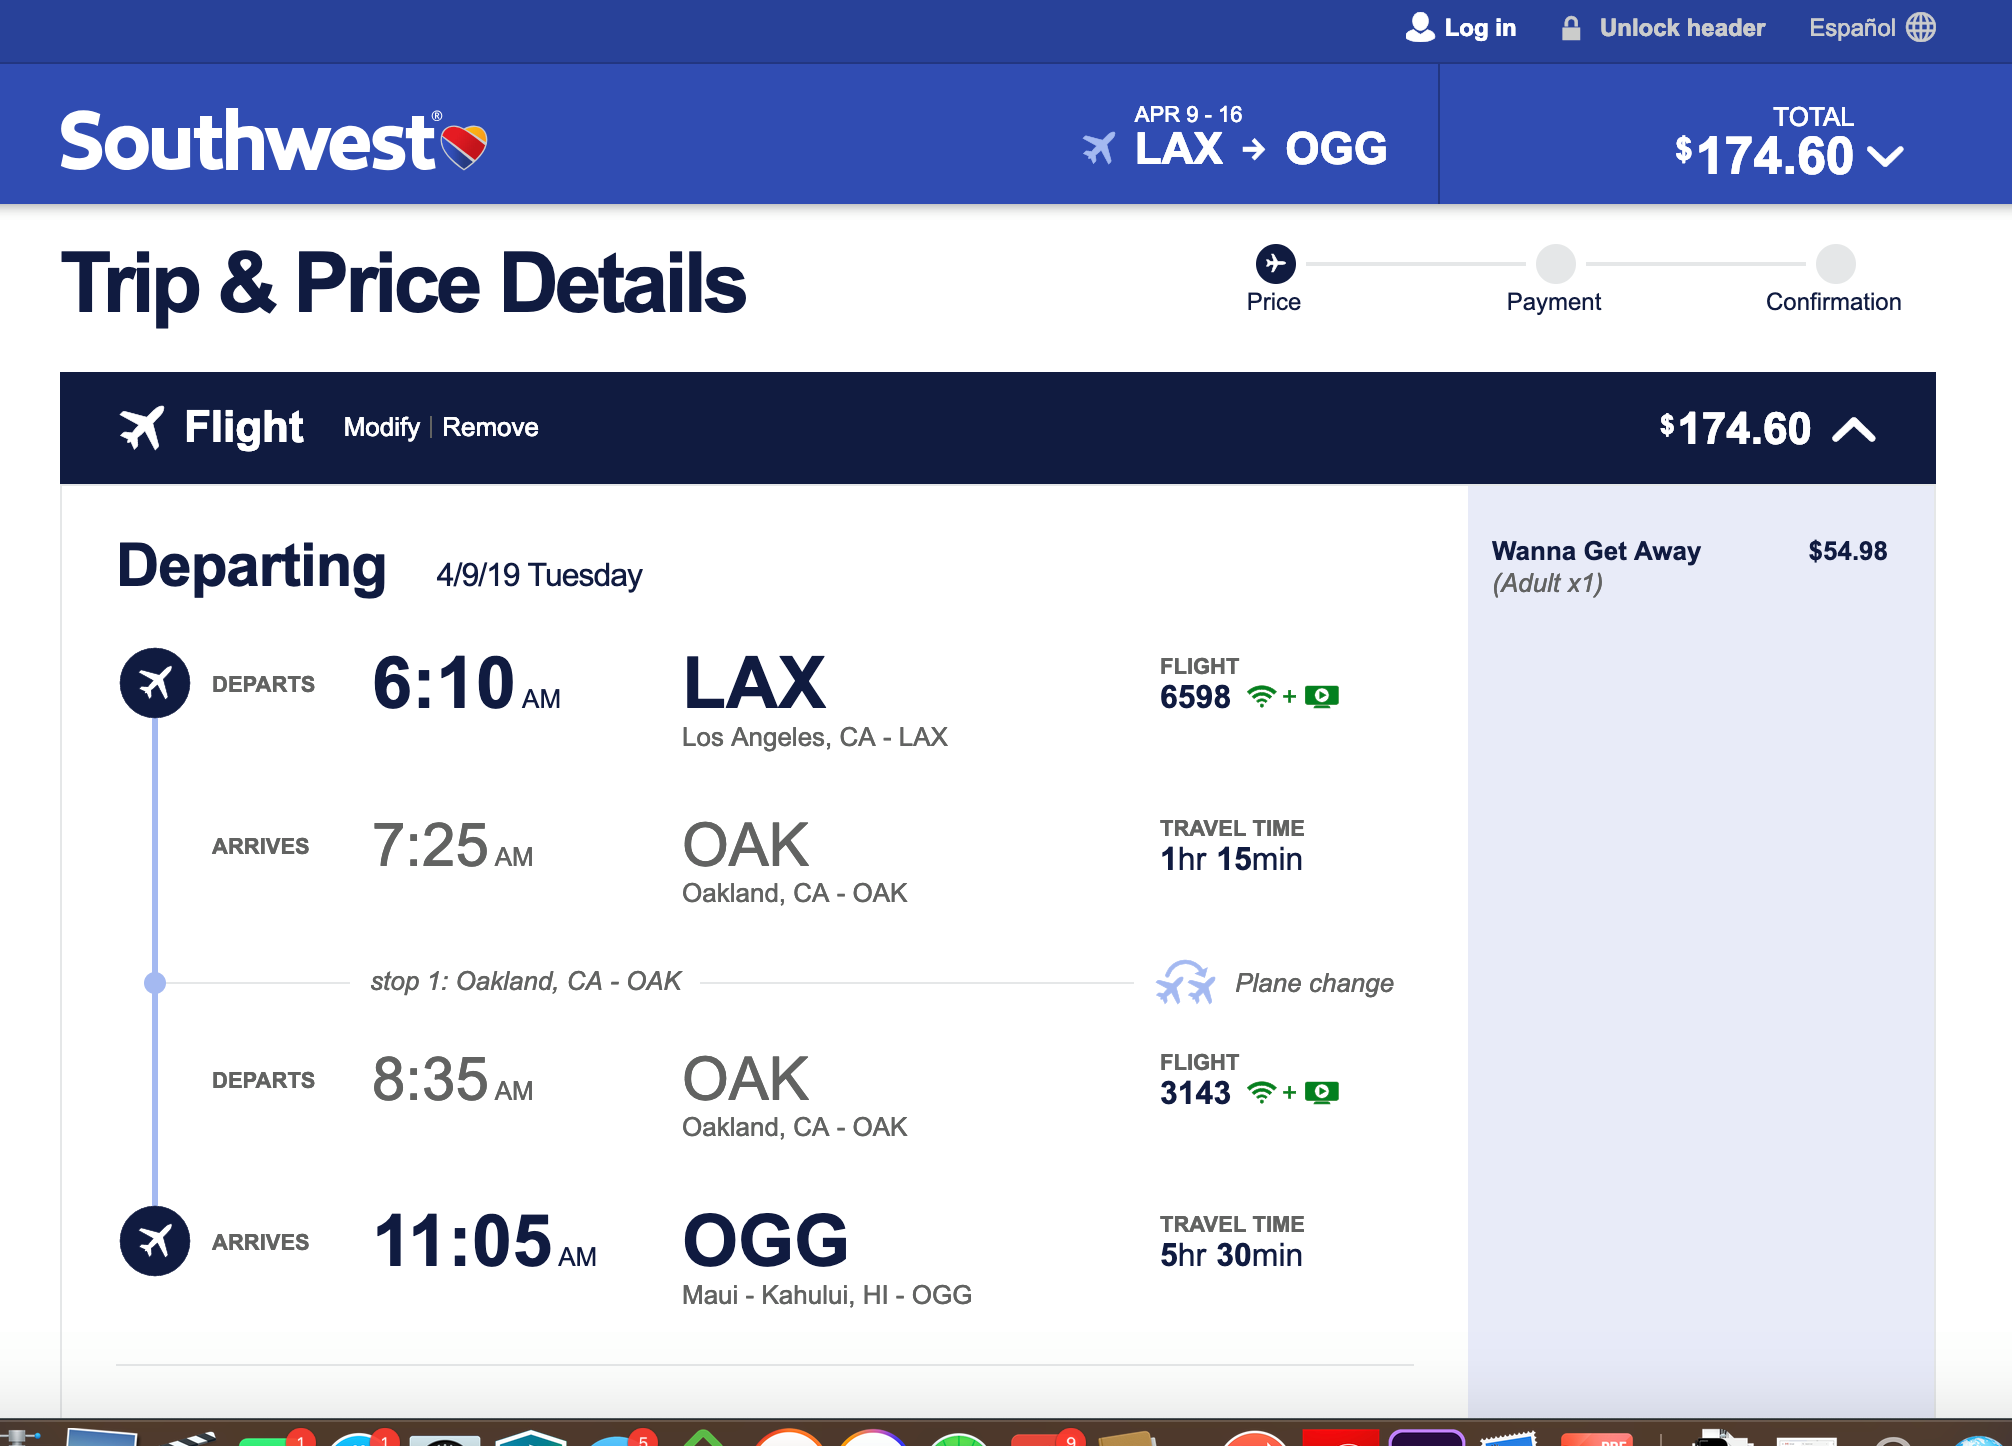Click the Wanna Get Away fare row
Viewport: 2012px width, 1446px height.
pos(1689,566)
